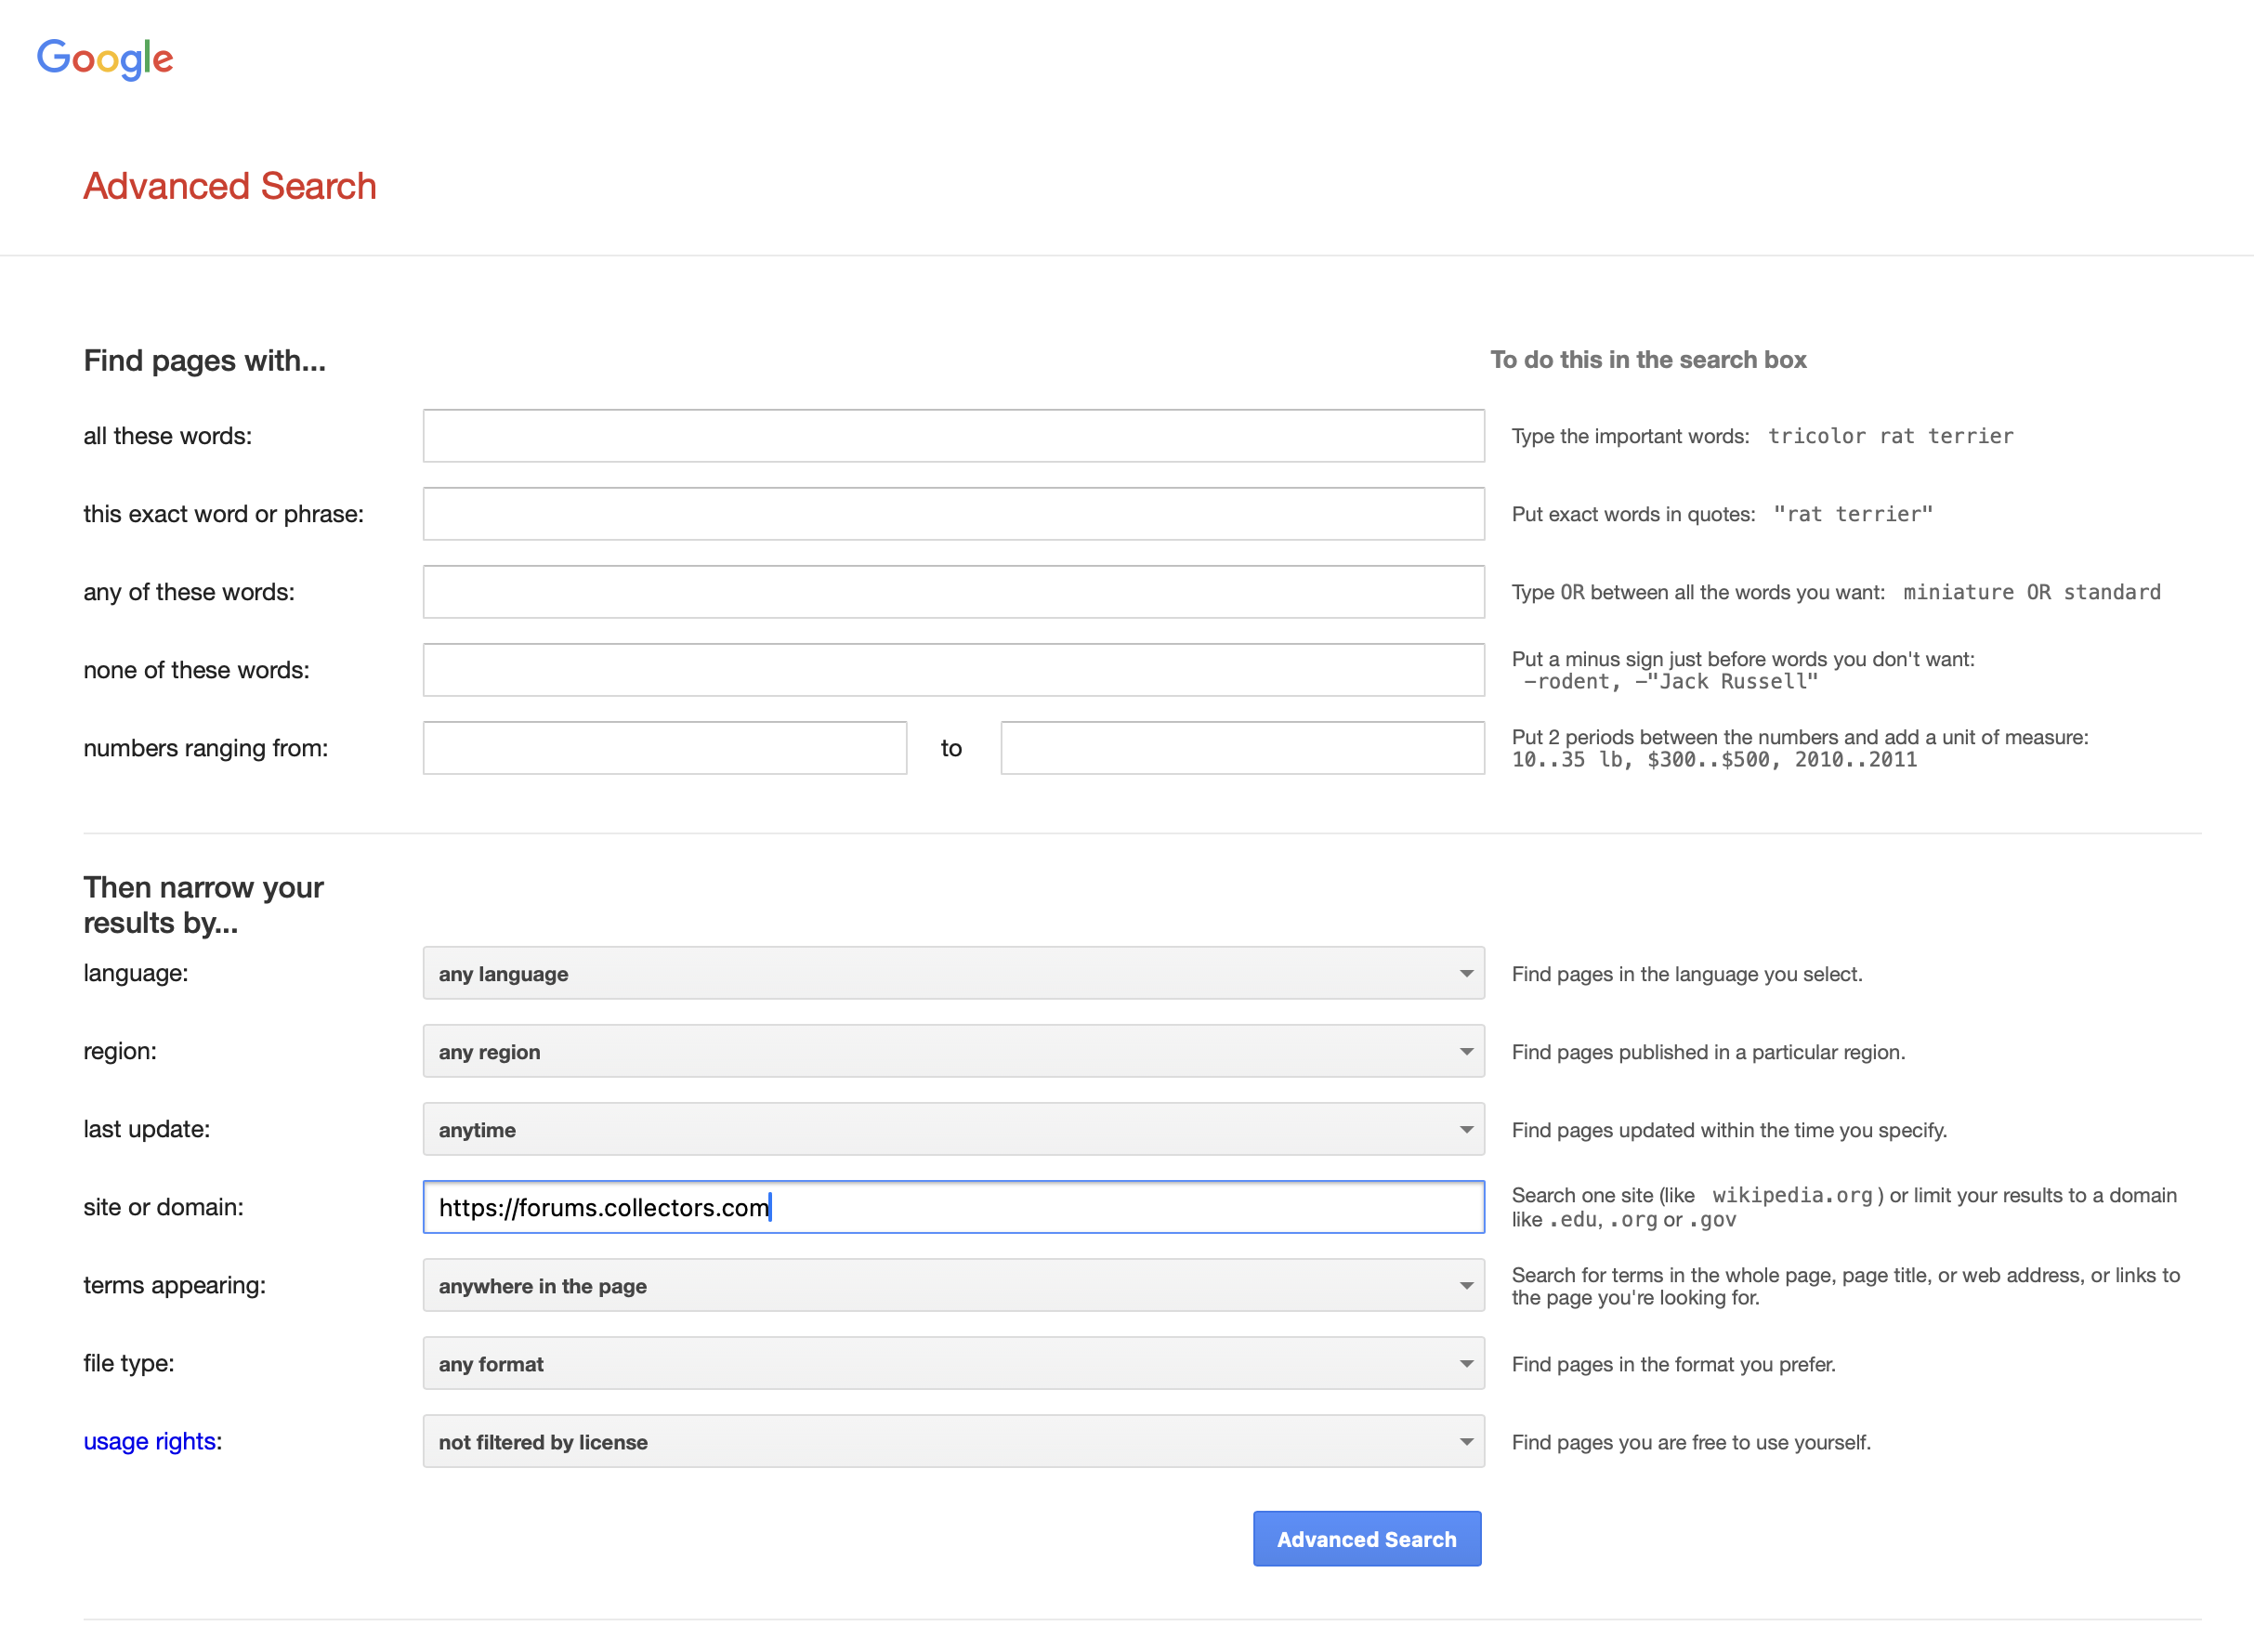Click the 'any language' dropdown arrow

click(1465, 973)
